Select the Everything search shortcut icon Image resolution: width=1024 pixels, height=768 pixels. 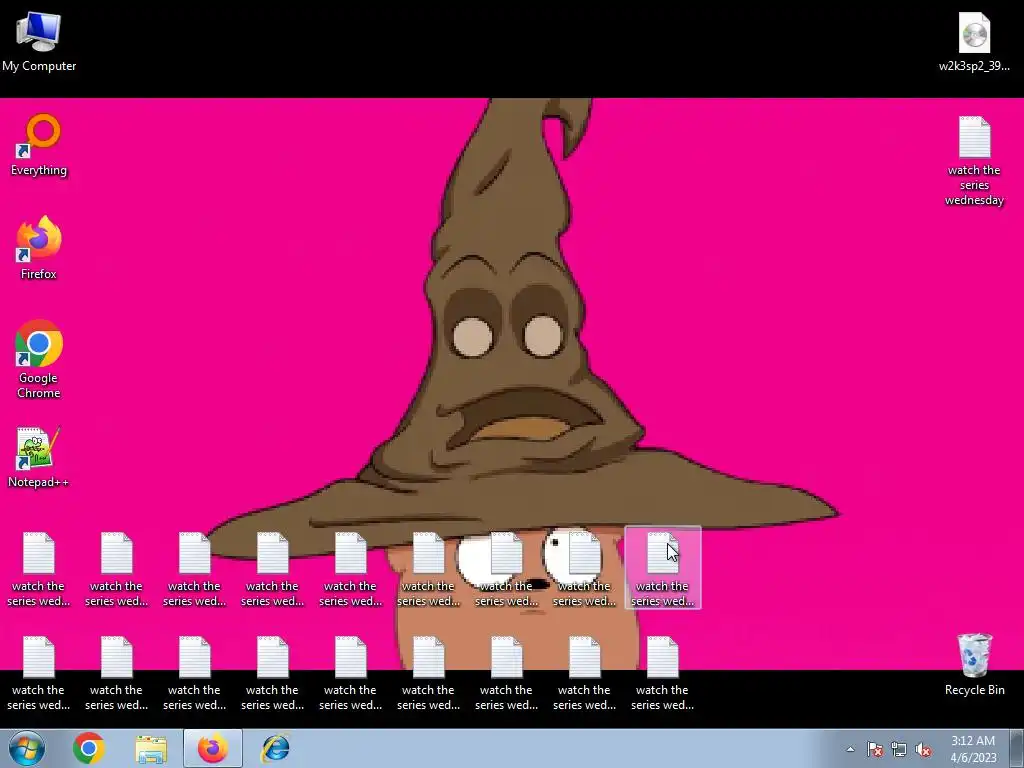coord(39,145)
